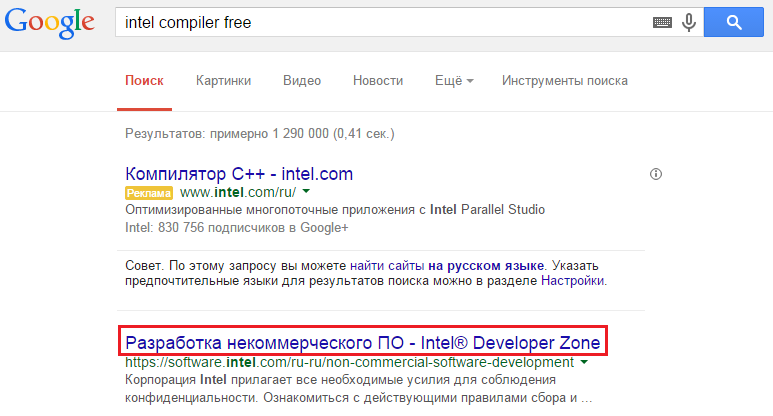Click the ad info circle icon
Screen dimensions: 773x416
656,174
